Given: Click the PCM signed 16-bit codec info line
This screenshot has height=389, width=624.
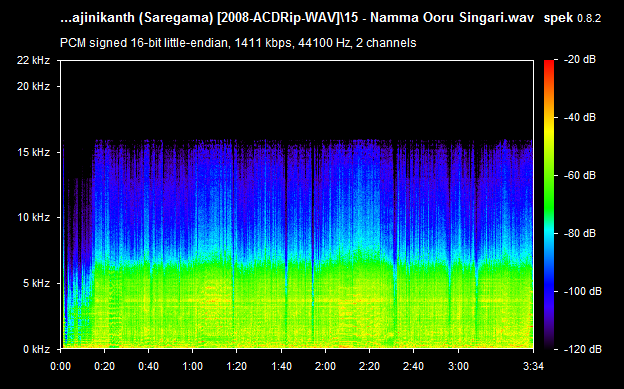Looking at the screenshot, I should pyautogui.click(x=238, y=43).
